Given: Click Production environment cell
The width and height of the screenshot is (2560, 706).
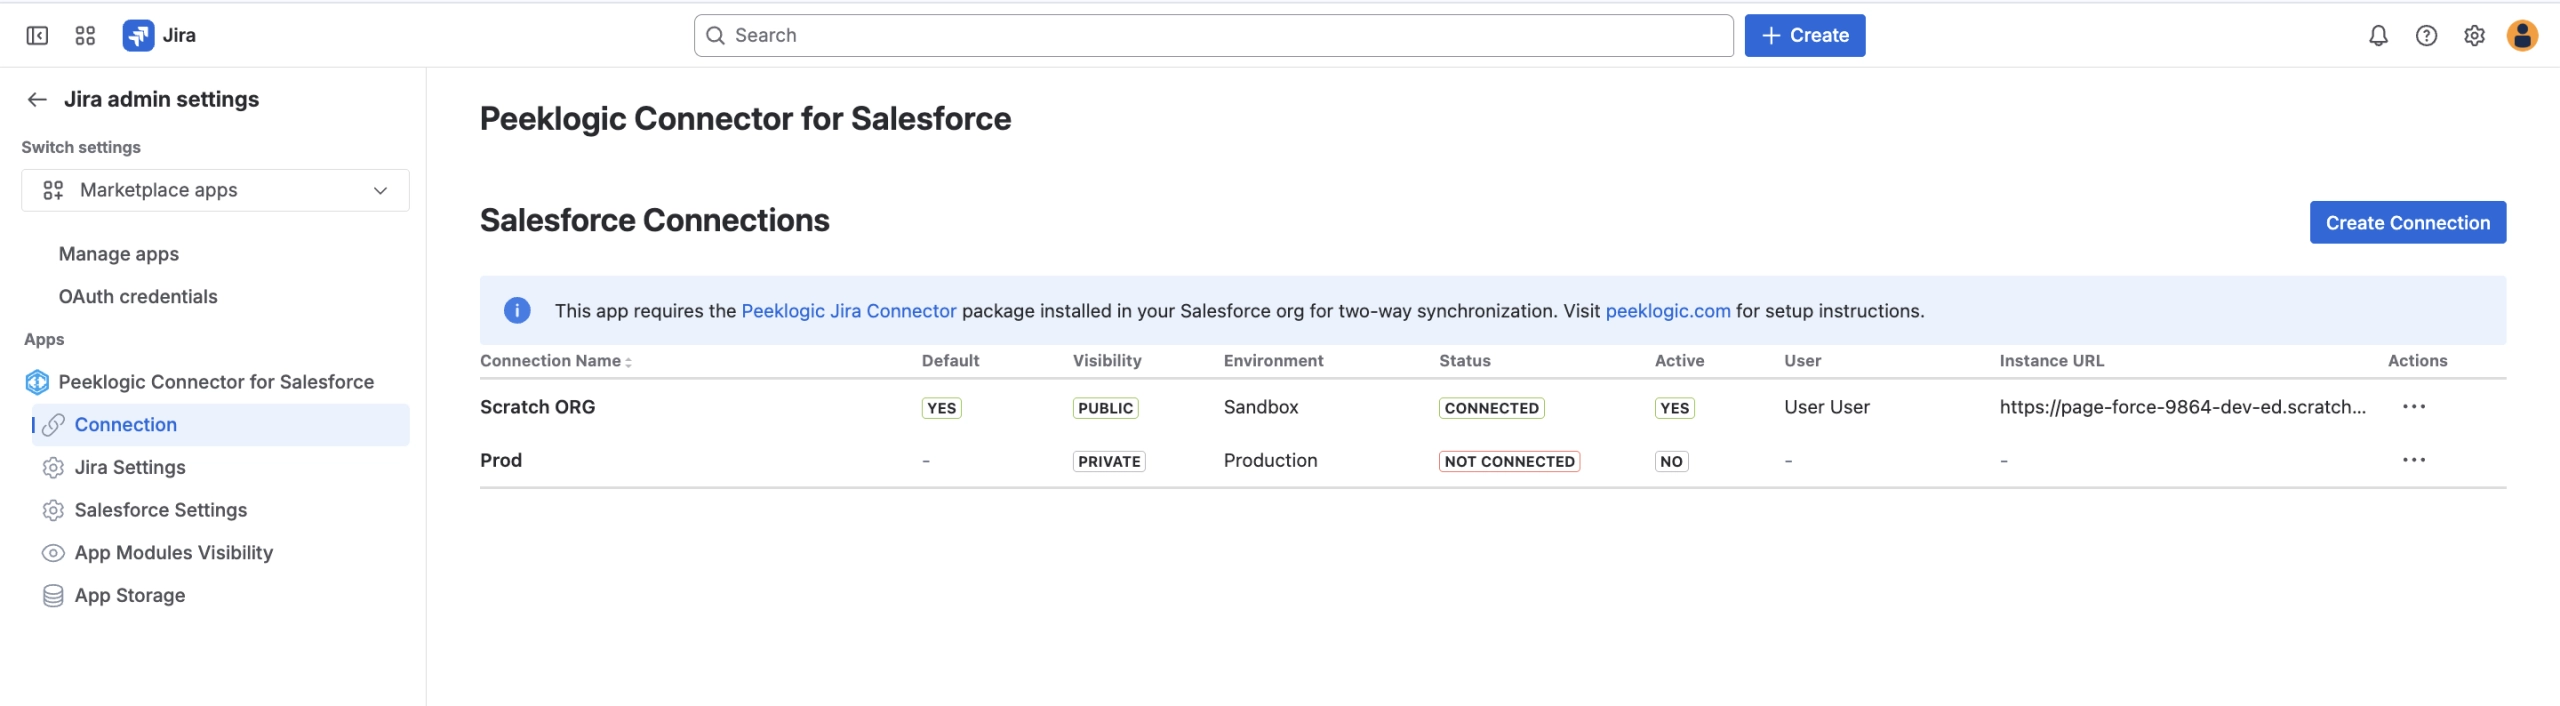Looking at the screenshot, I should coord(1271,460).
